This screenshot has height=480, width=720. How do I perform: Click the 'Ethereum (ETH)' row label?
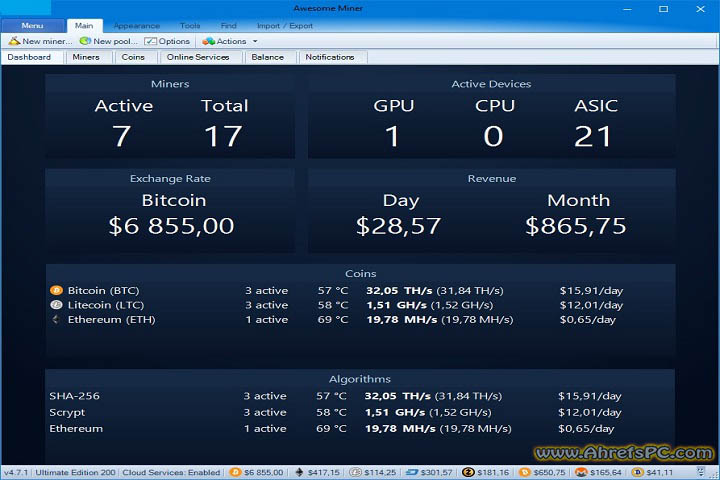(x=112, y=320)
